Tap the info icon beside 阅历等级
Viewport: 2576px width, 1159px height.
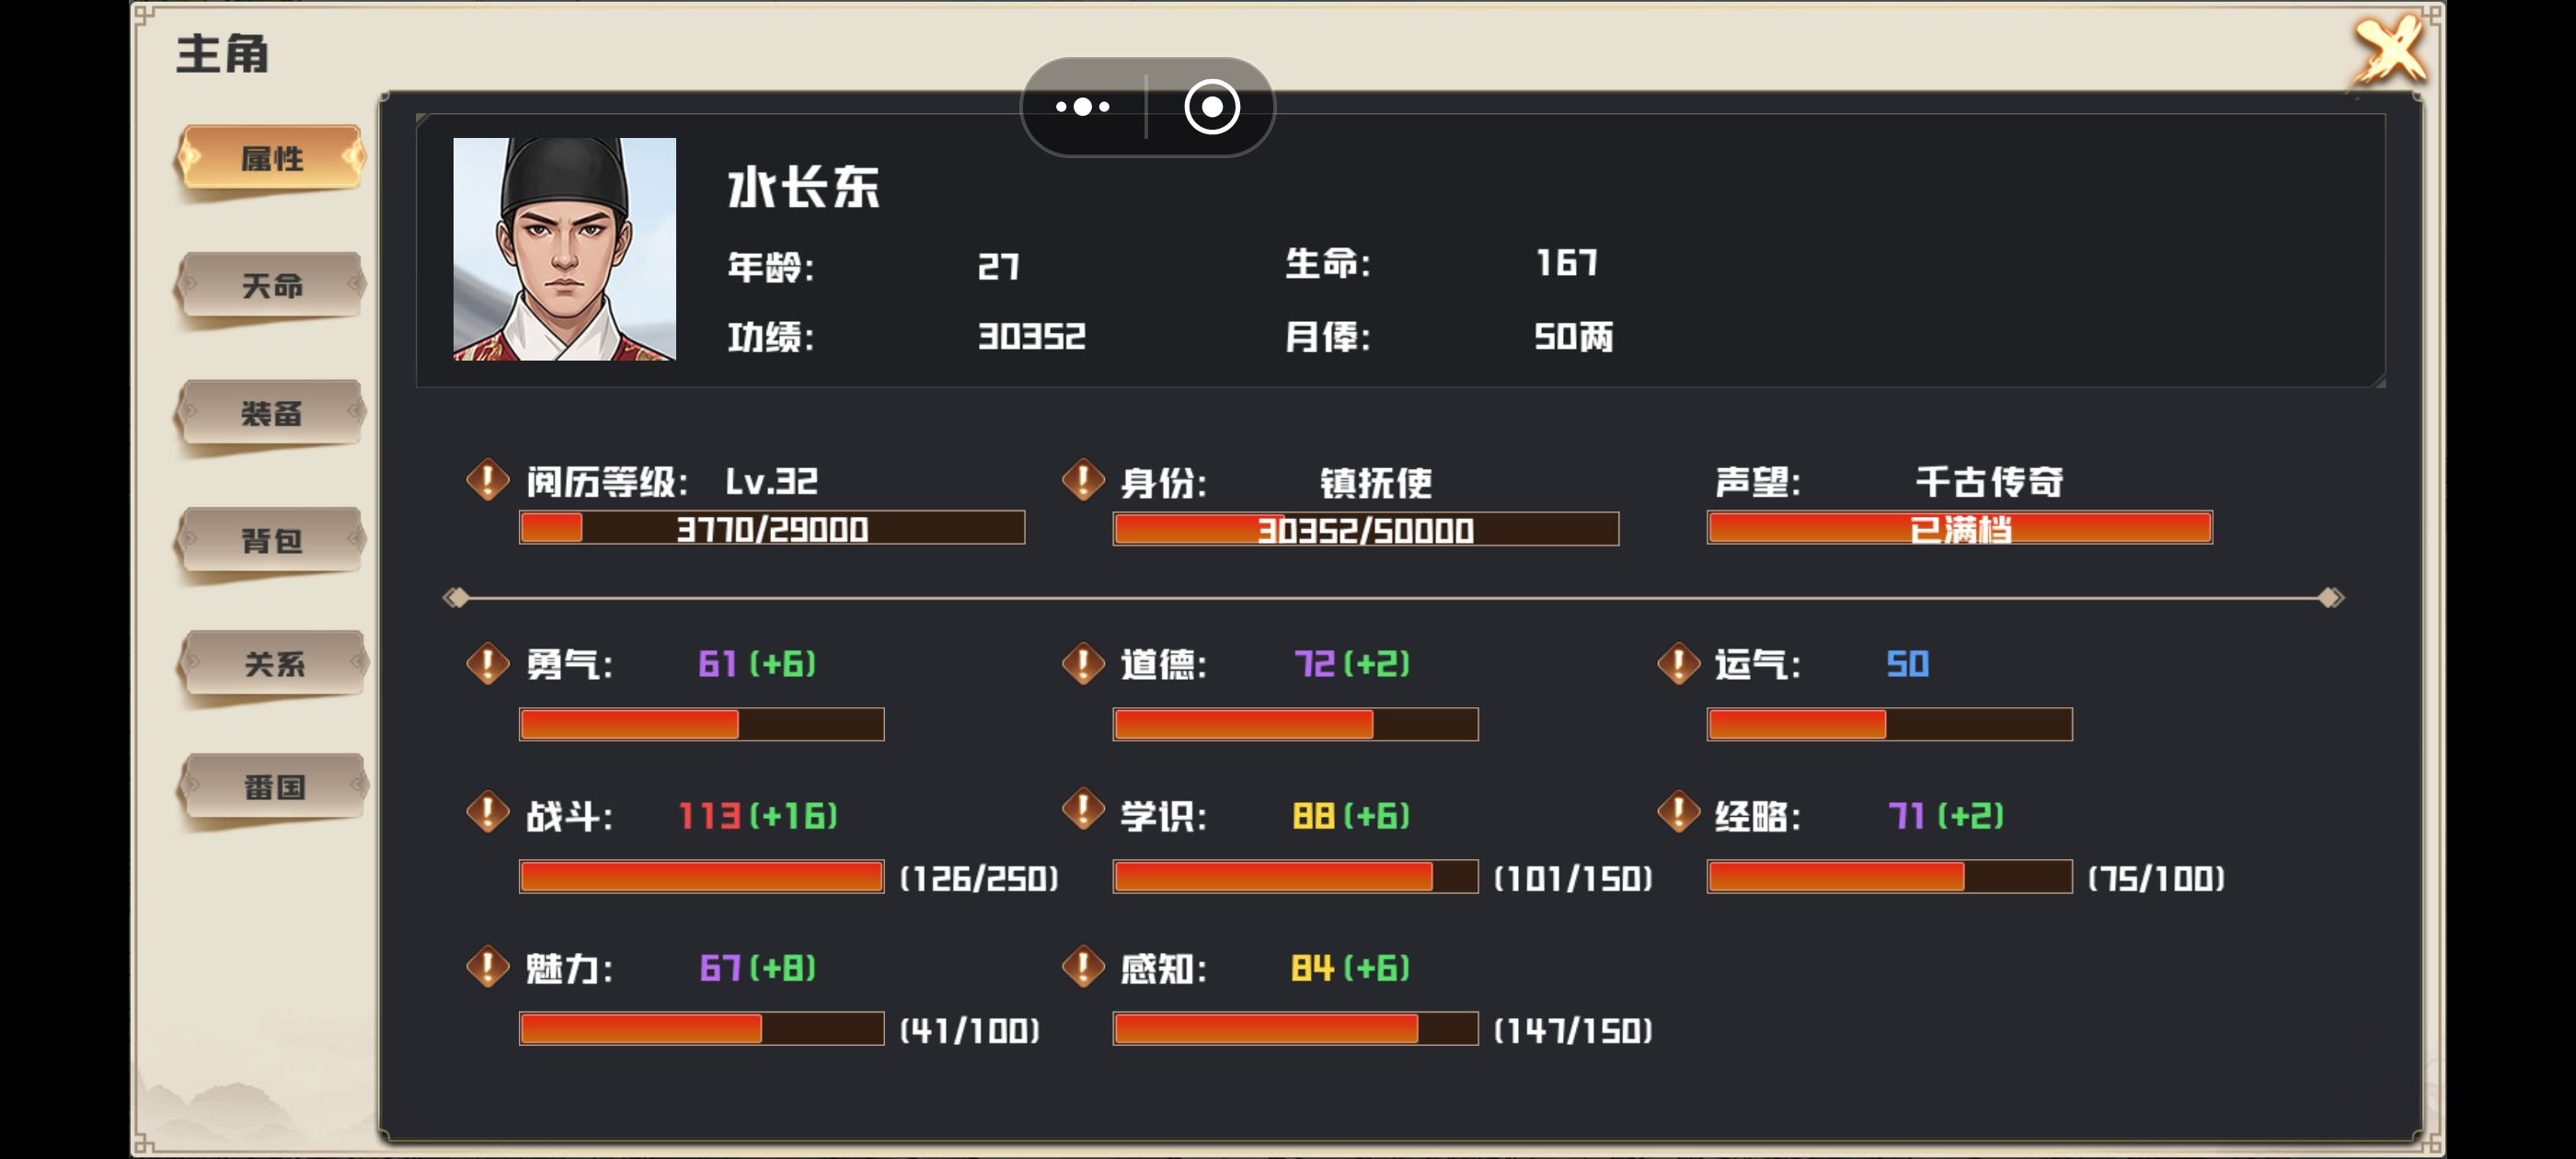(x=488, y=480)
